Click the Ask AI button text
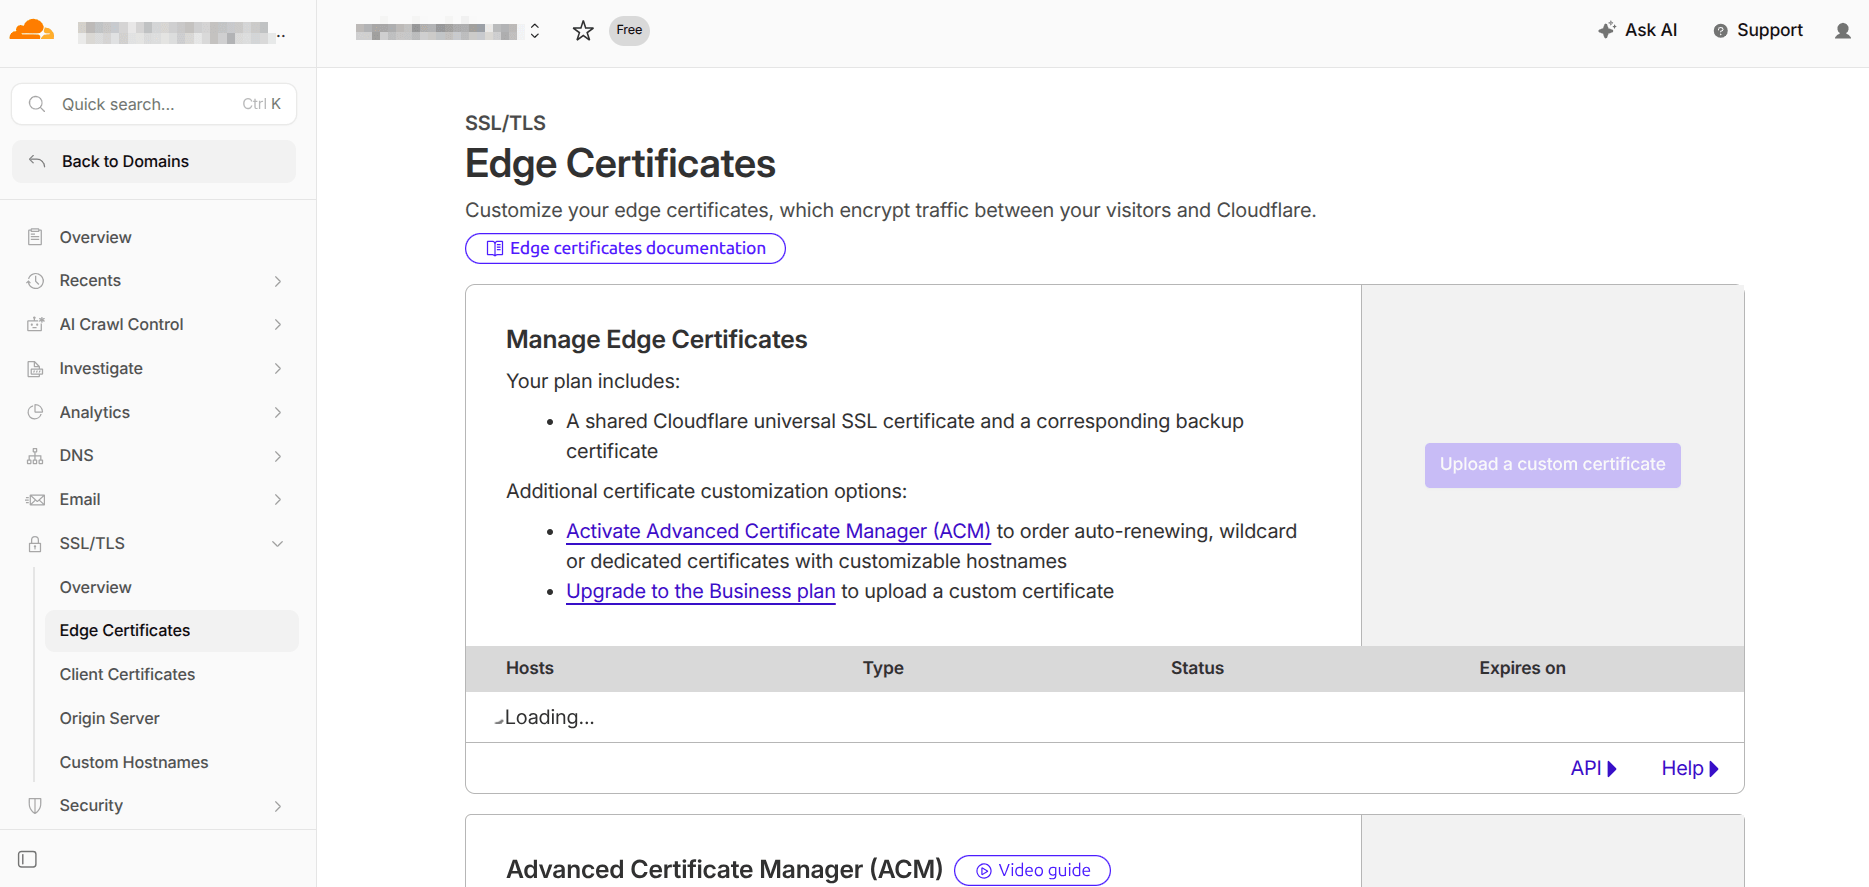Viewport: 1869px width, 887px height. coord(1651,30)
